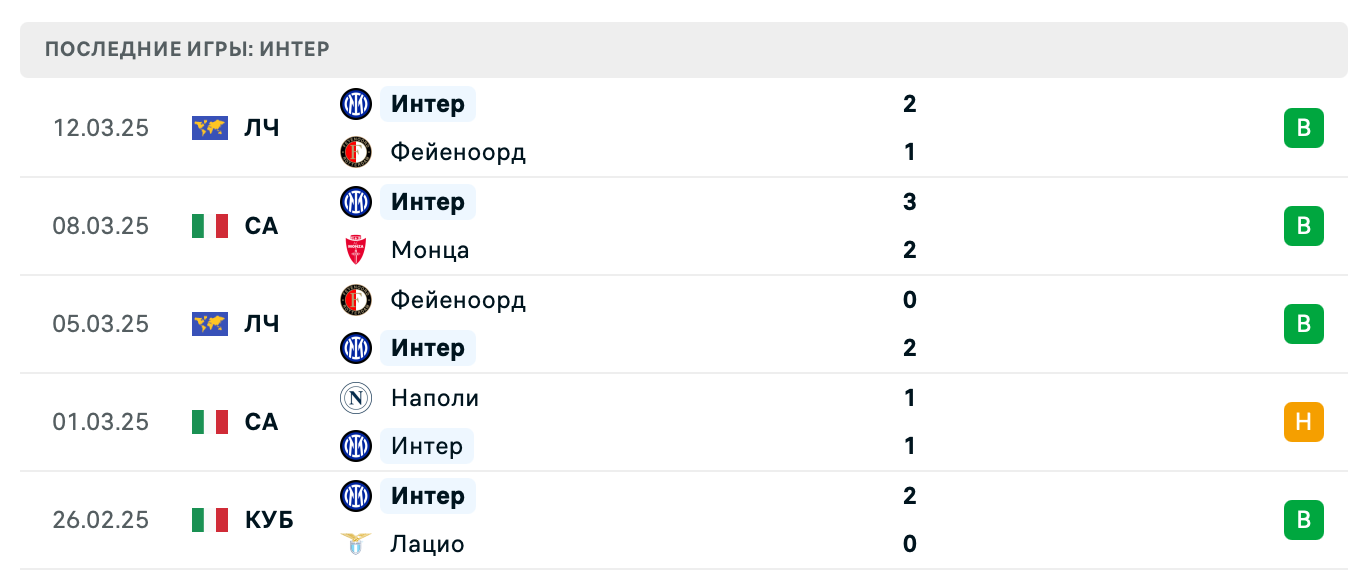
Task: Click the Napoli club logo
Action: click(356, 398)
